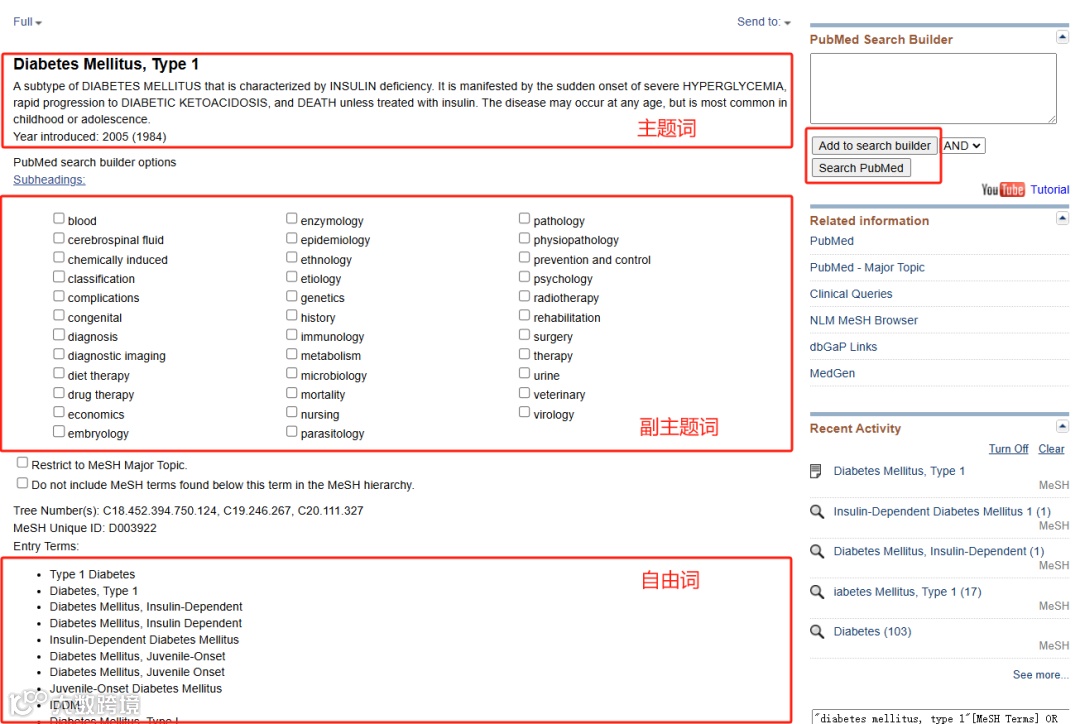The width and height of the screenshot is (1080, 724).
Task: Open the MedGen link
Action: tap(832, 373)
